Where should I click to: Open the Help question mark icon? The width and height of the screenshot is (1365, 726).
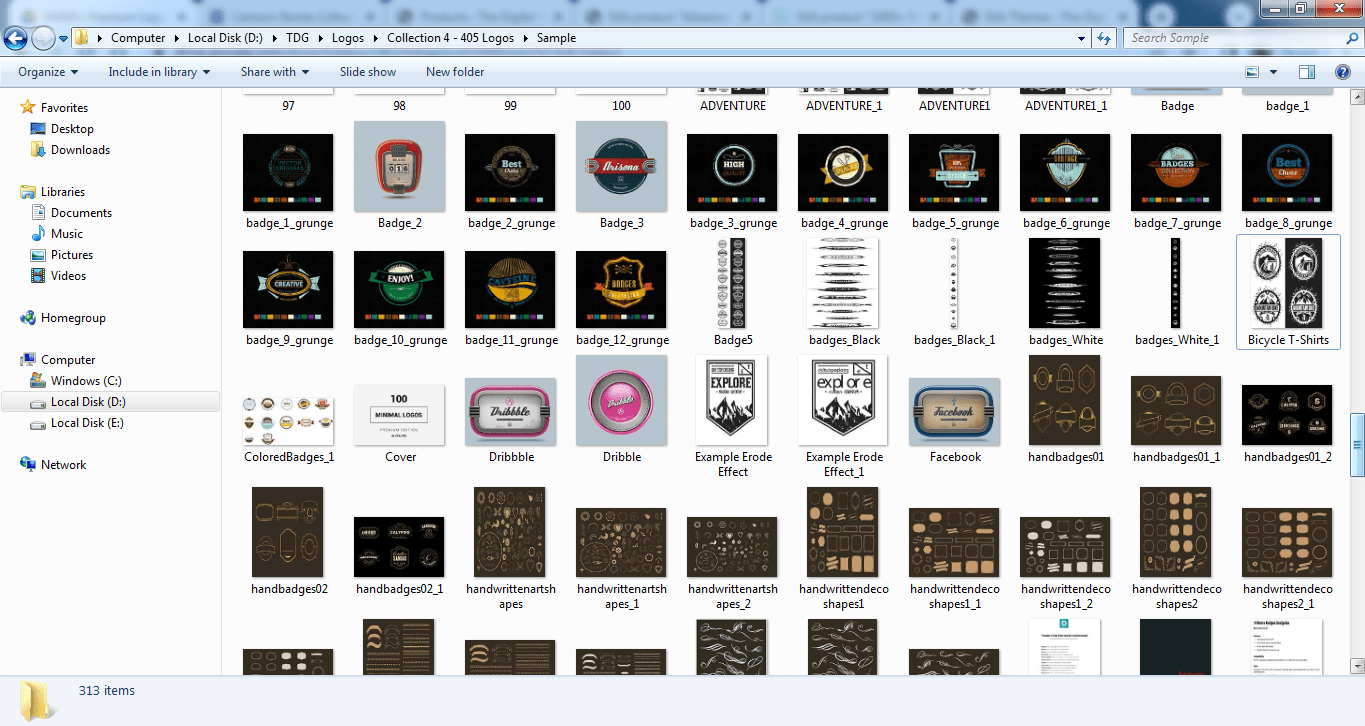coord(1340,72)
